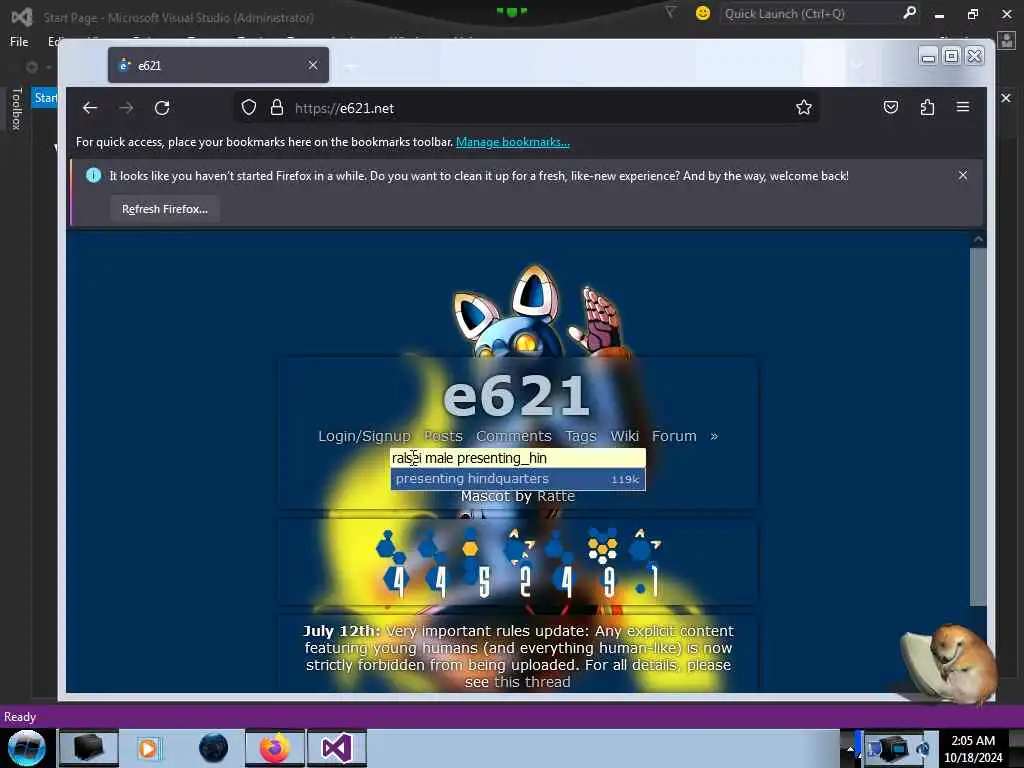Switch to Visual Studio in taskbar
The width and height of the screenshot is (1024, 768).
tap(337, 748)
